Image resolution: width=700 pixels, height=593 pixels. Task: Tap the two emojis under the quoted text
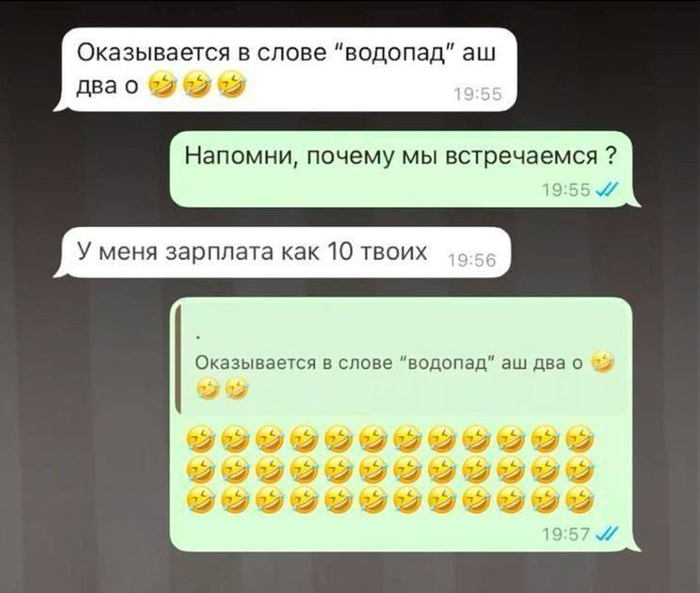click(x=222, y=388)
